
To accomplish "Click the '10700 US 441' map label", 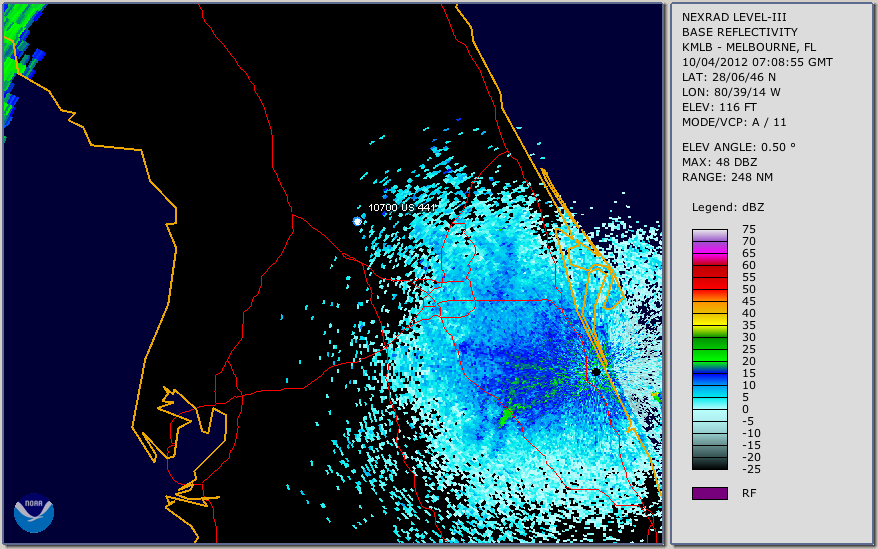I will [401, 208].
